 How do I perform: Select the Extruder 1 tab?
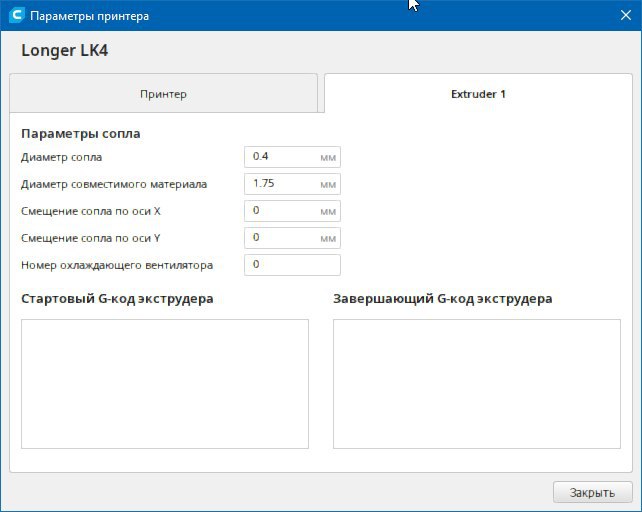(x=478, y=93)
